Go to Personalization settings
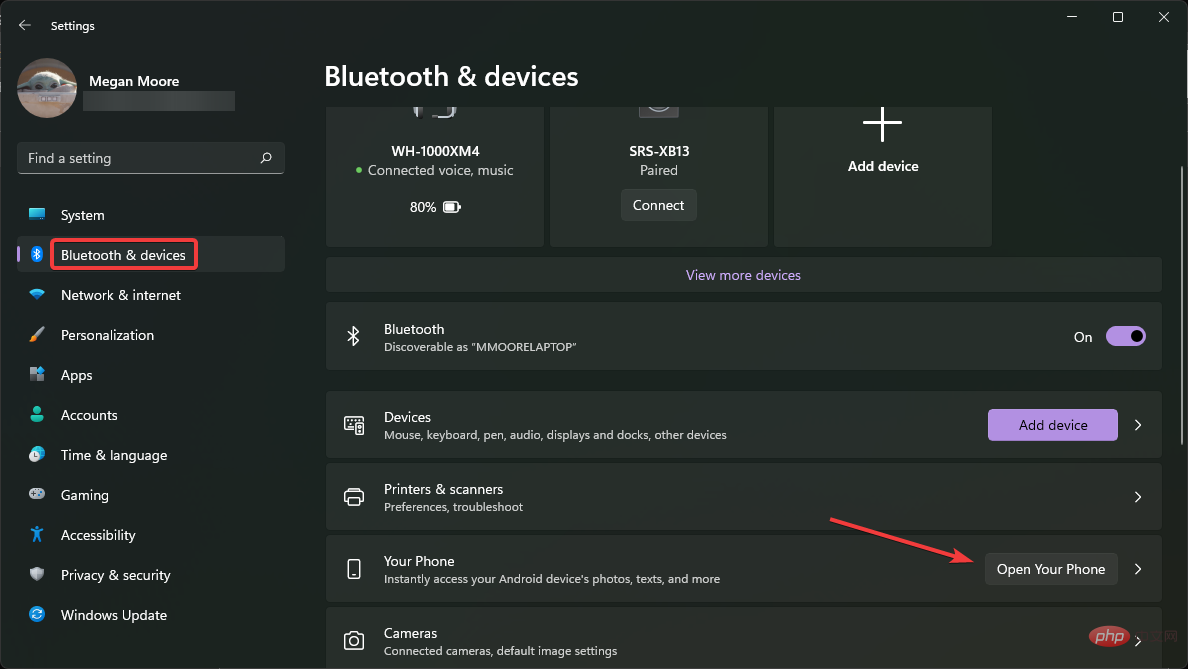This screenshot has height=669, width=1188. pyautogui.click(x=151, y=335)
